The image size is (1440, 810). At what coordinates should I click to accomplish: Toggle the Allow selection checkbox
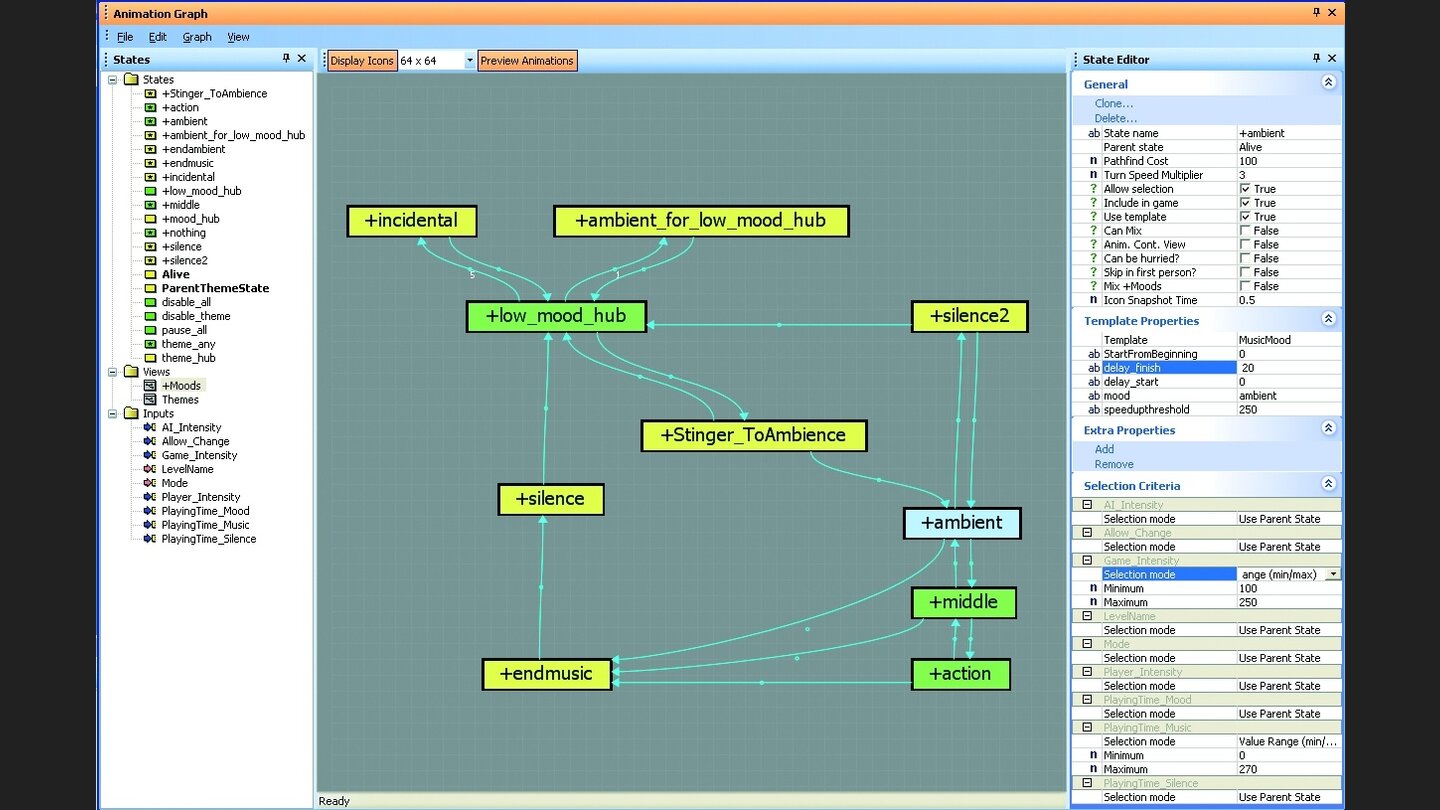(1245, 189)
